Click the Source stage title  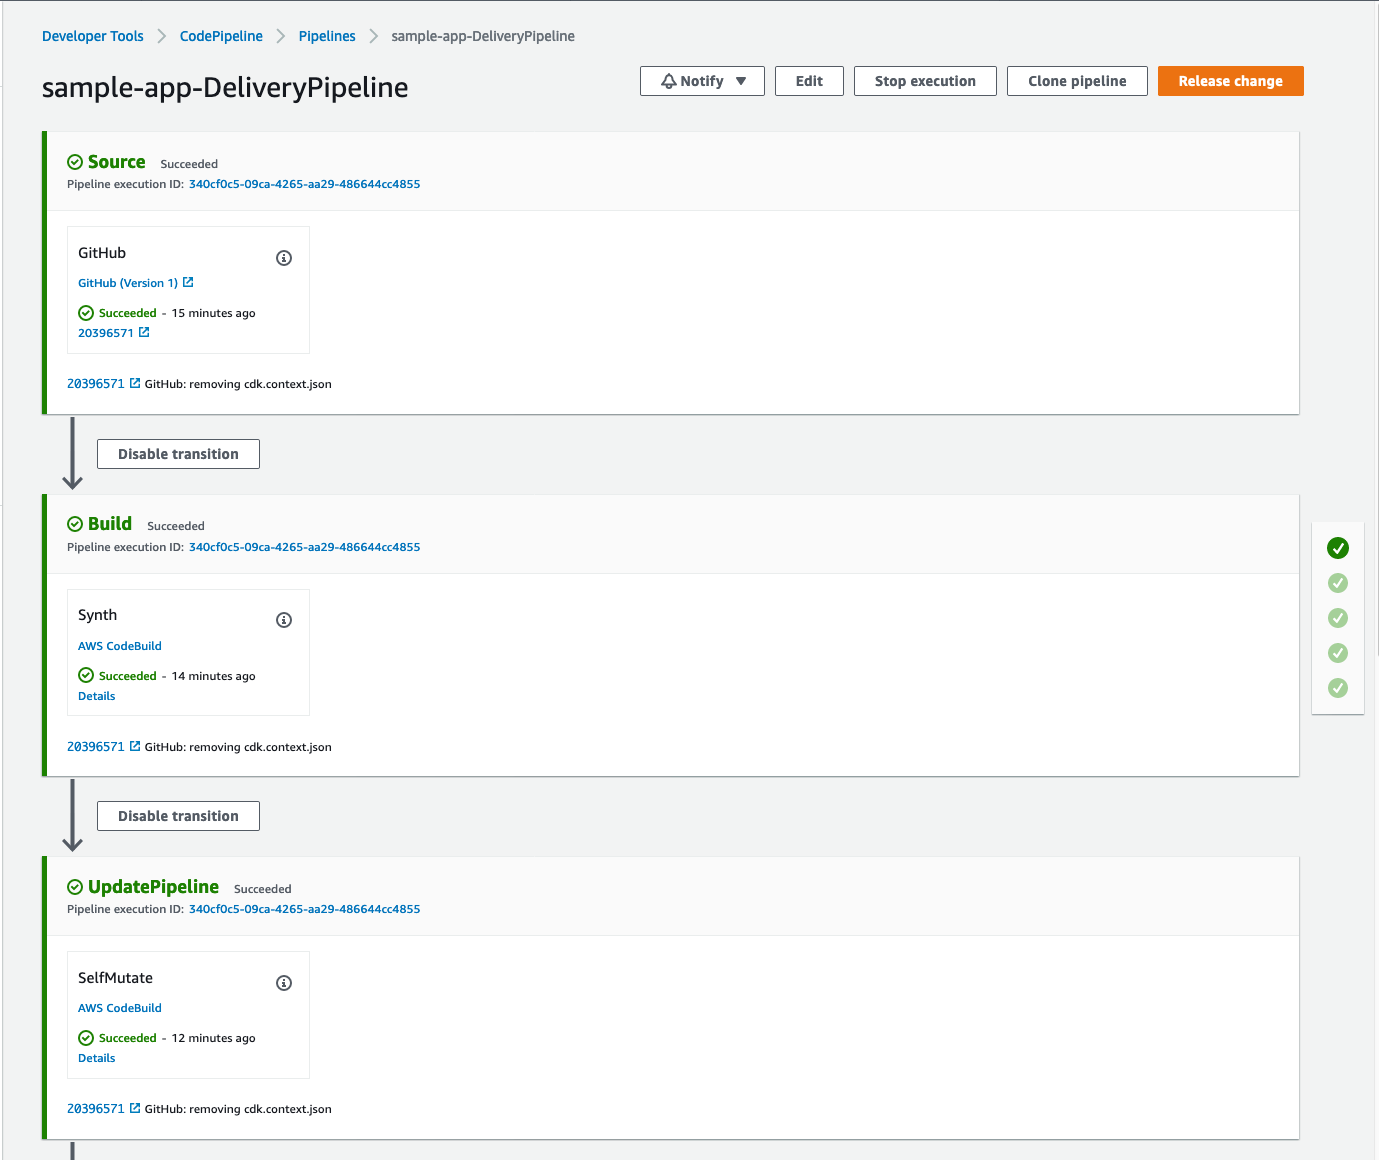point(116,162)
